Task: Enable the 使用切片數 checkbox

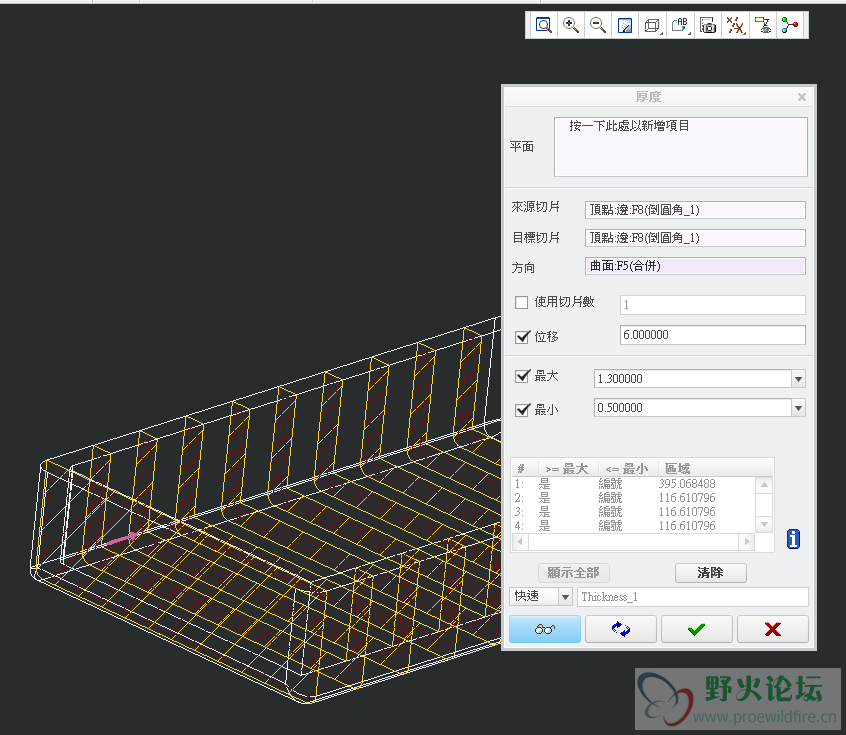Action: [x=521, y=302]
